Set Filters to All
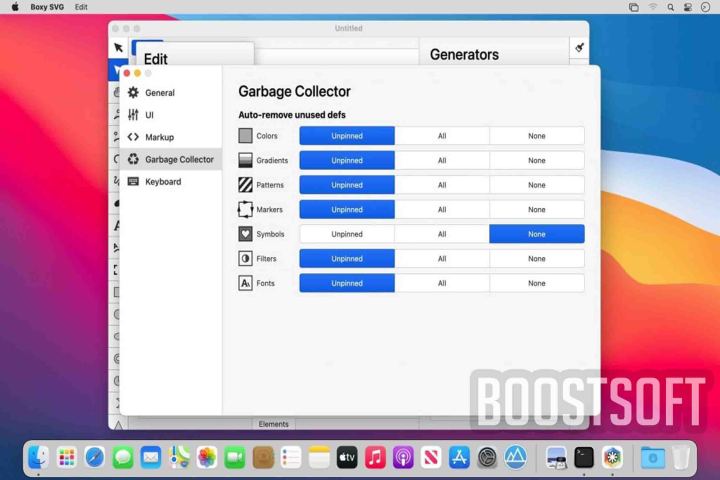The image size is (720, 480). coord(442,259)
